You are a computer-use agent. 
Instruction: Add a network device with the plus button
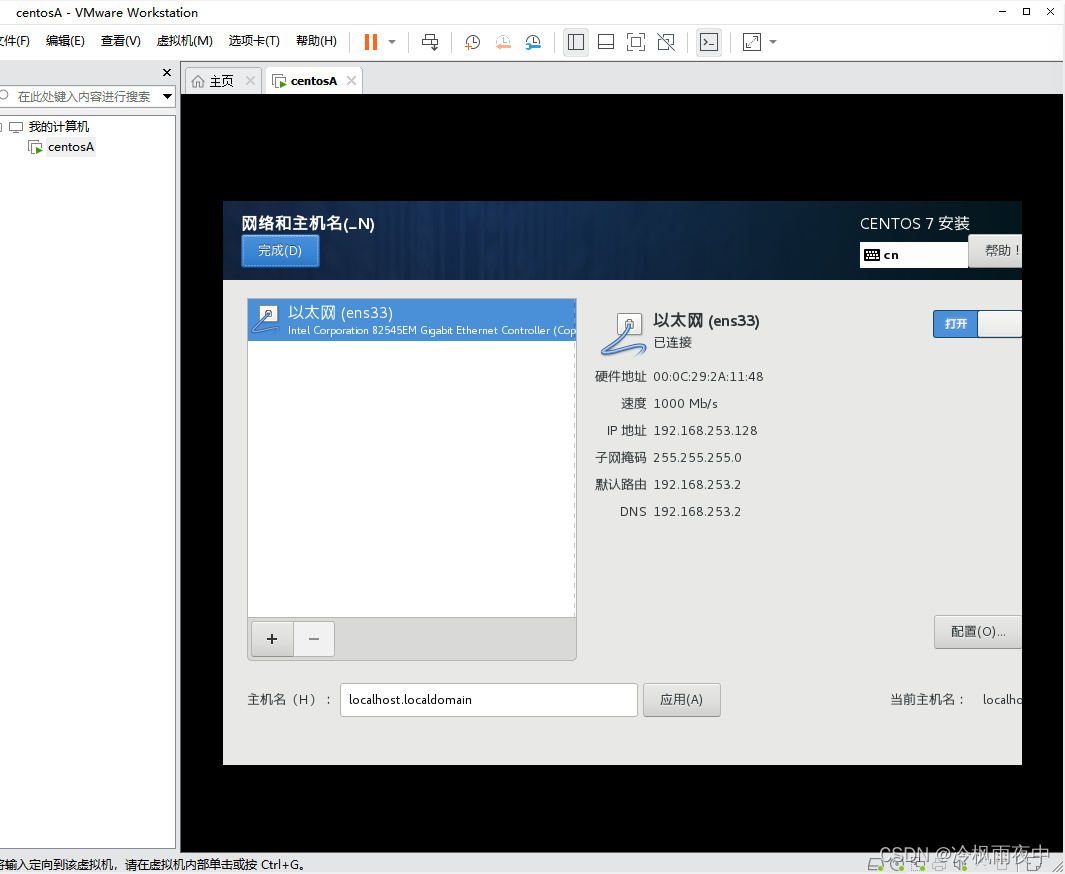coord(272,639)
